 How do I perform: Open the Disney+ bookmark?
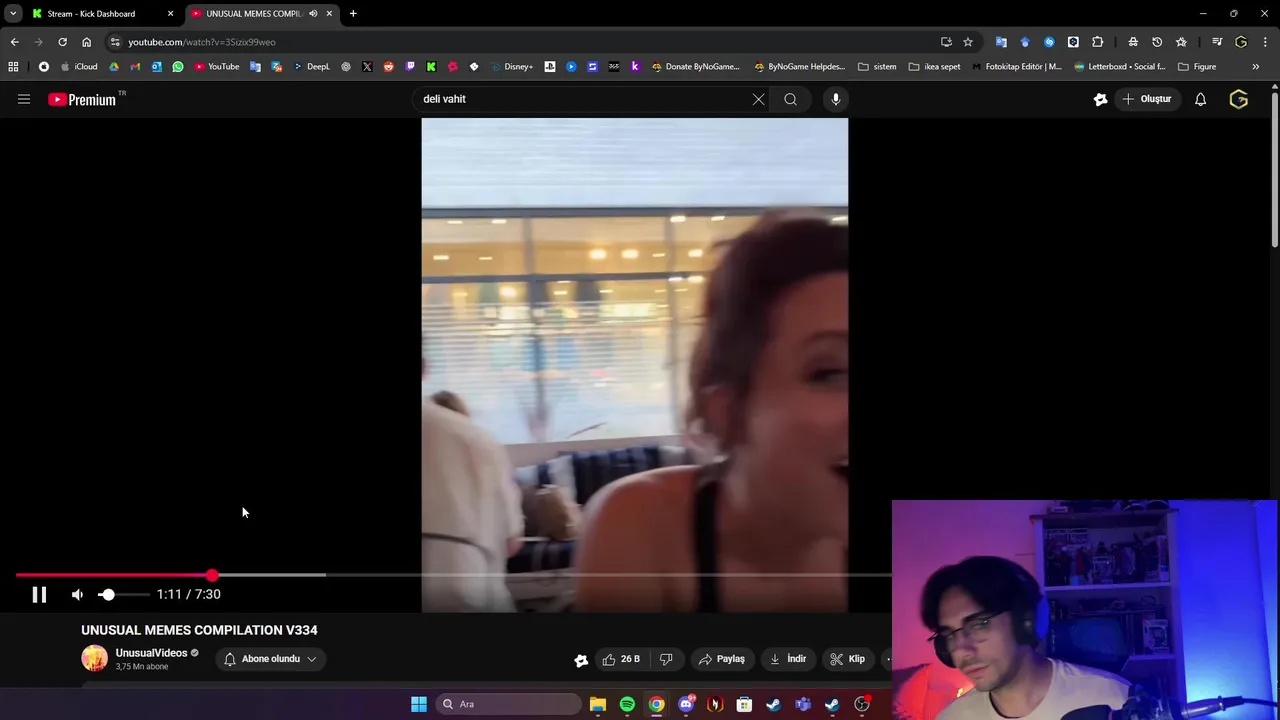click(x=511, y=67)
